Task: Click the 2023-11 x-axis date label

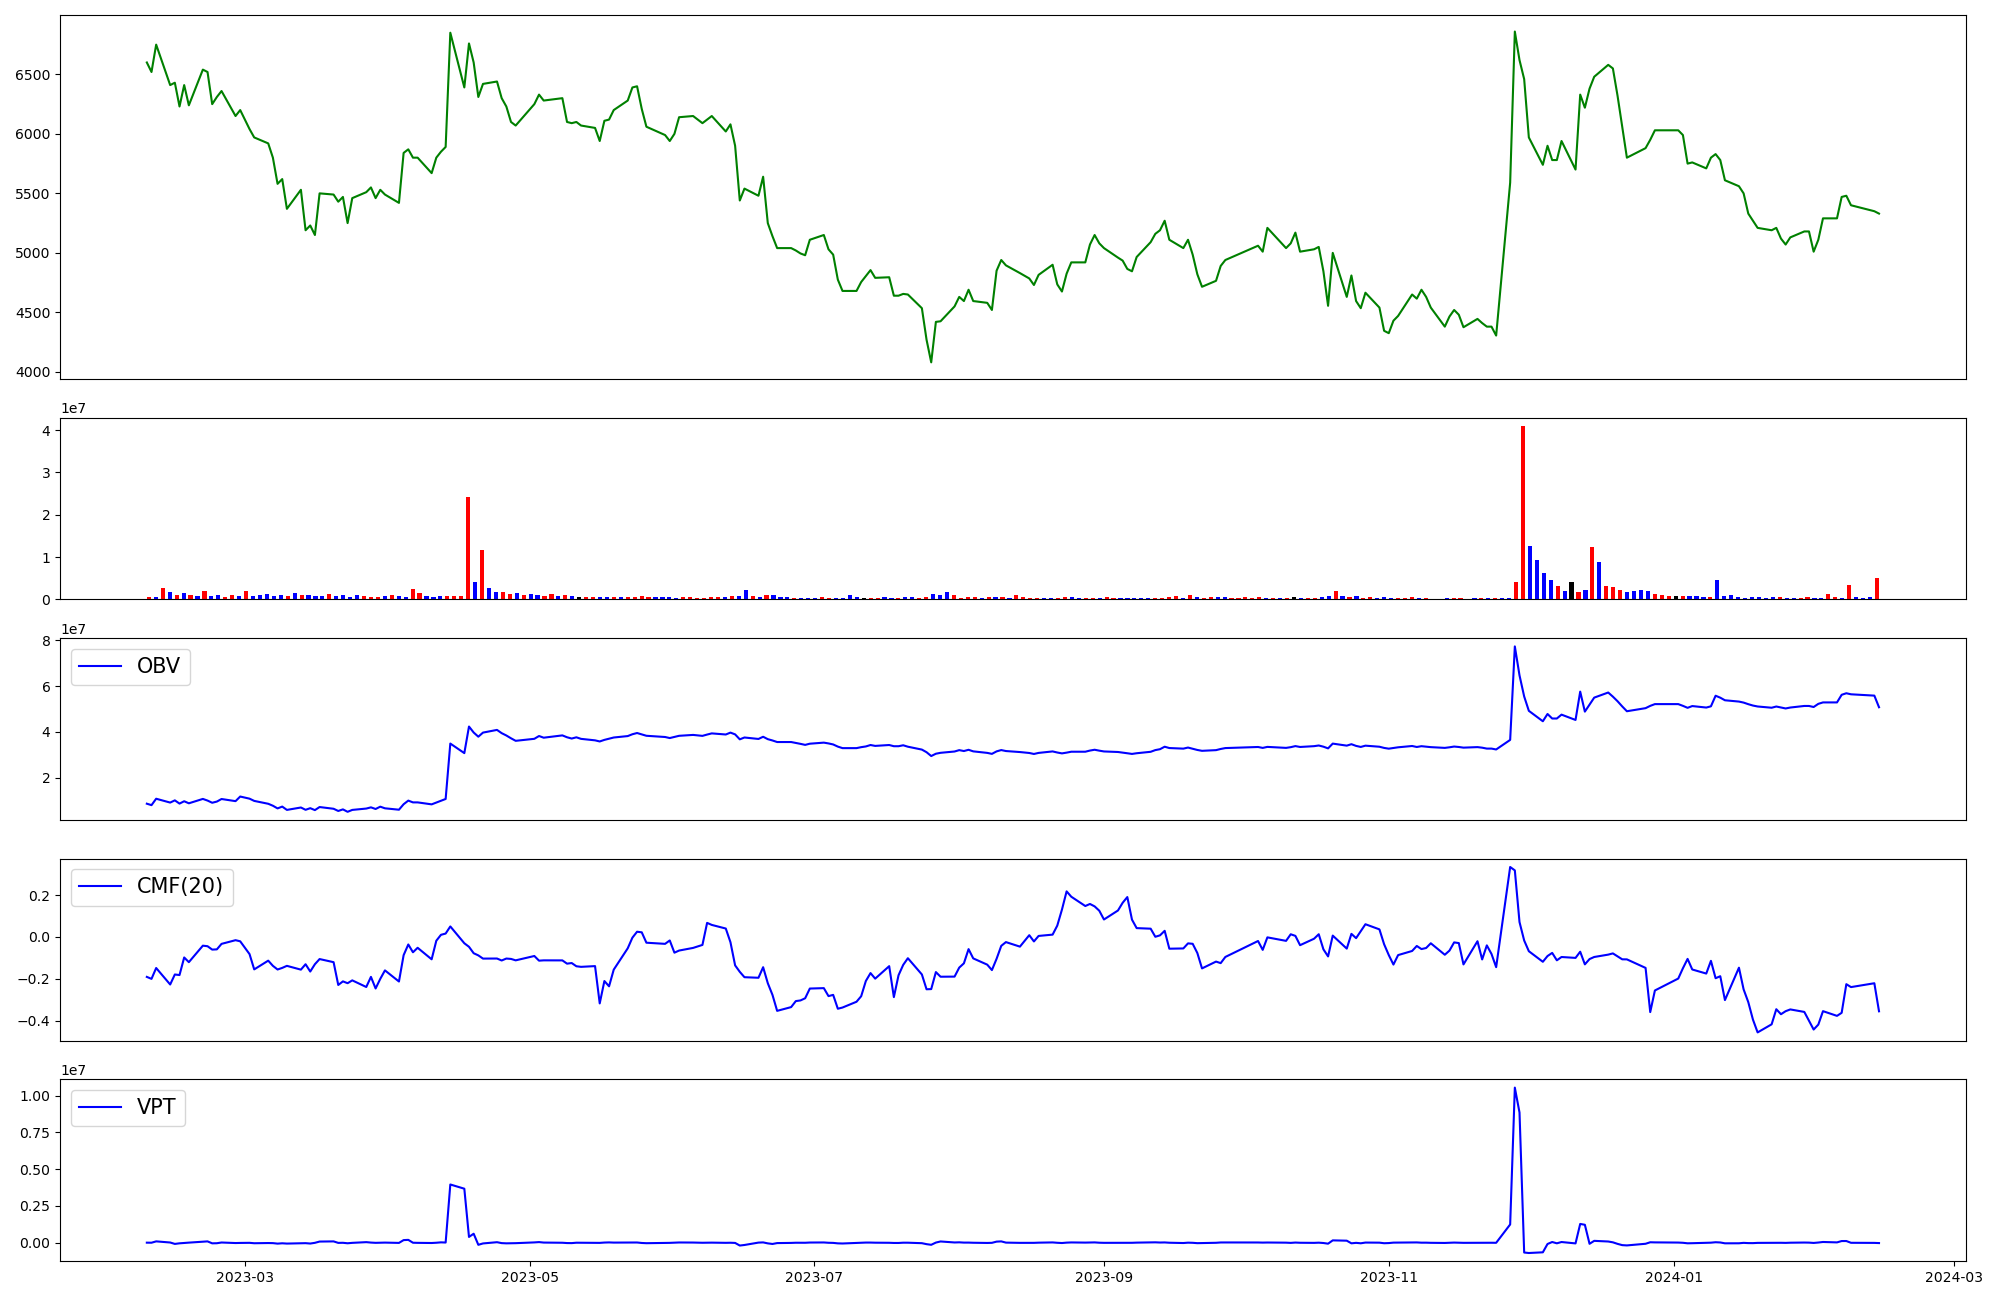Action: coord(1389,1277)
